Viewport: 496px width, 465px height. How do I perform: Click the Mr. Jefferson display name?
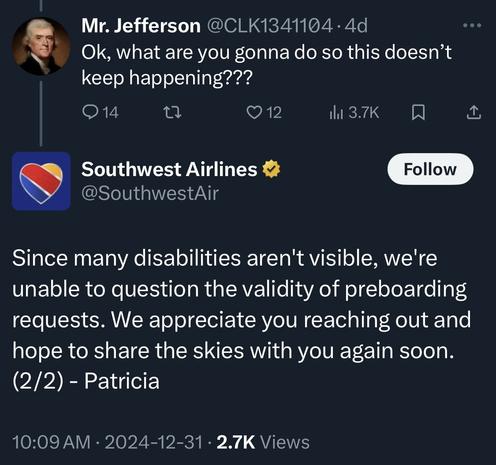click(x=141, y=26)
